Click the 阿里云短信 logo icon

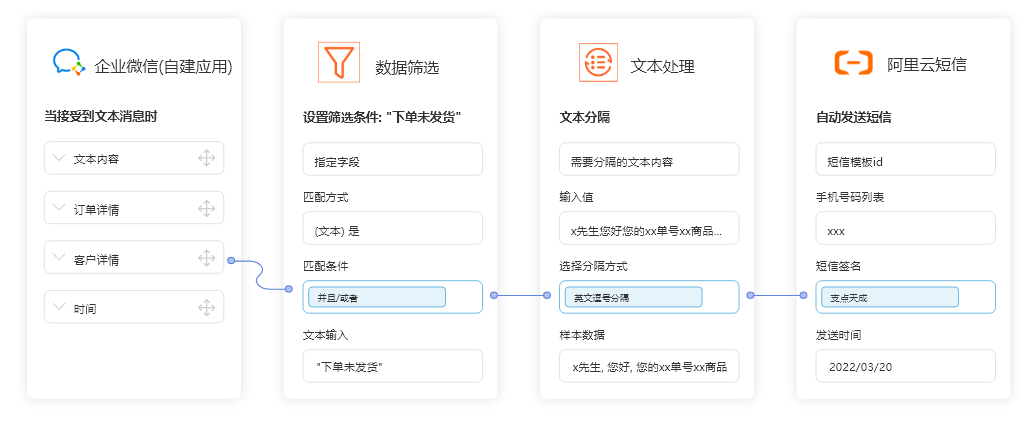click(x=853, y=64)
